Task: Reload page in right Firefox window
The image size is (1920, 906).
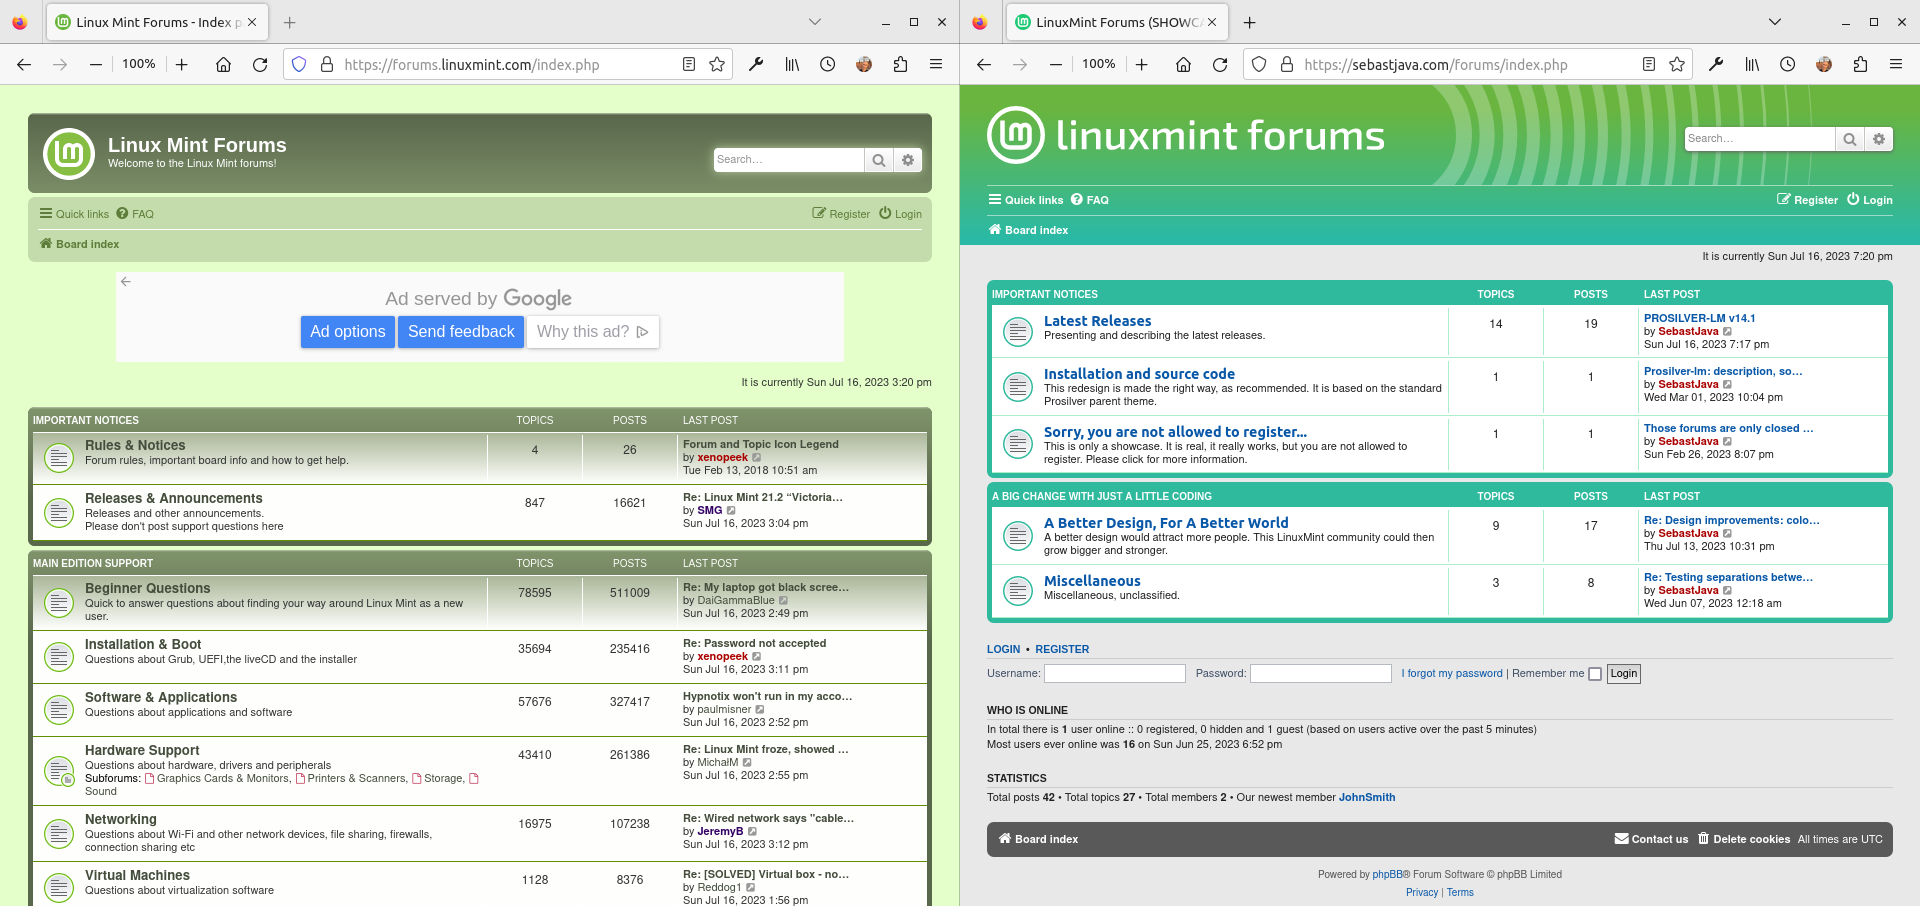Action: (x=1220, y=64)
